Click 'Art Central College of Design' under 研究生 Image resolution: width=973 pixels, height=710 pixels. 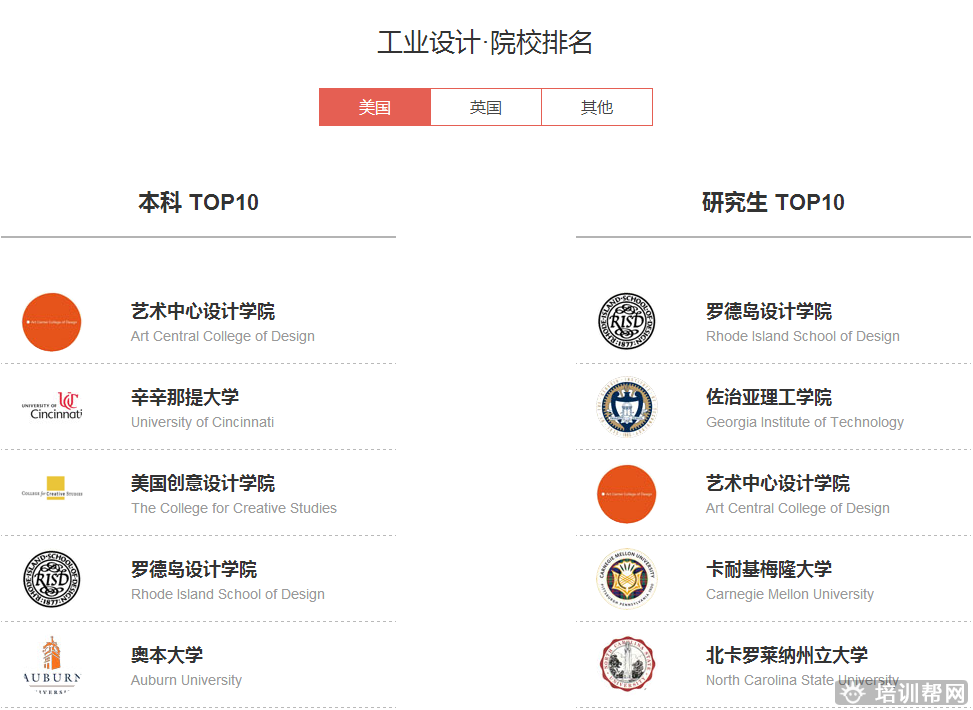798,508
